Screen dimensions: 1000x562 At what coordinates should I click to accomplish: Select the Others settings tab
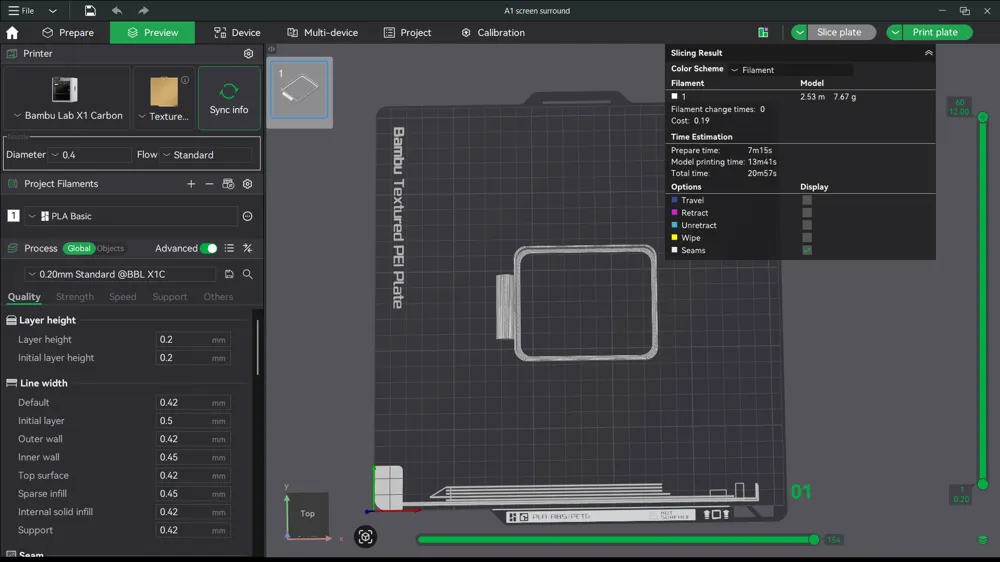click(x=218, y=297)
